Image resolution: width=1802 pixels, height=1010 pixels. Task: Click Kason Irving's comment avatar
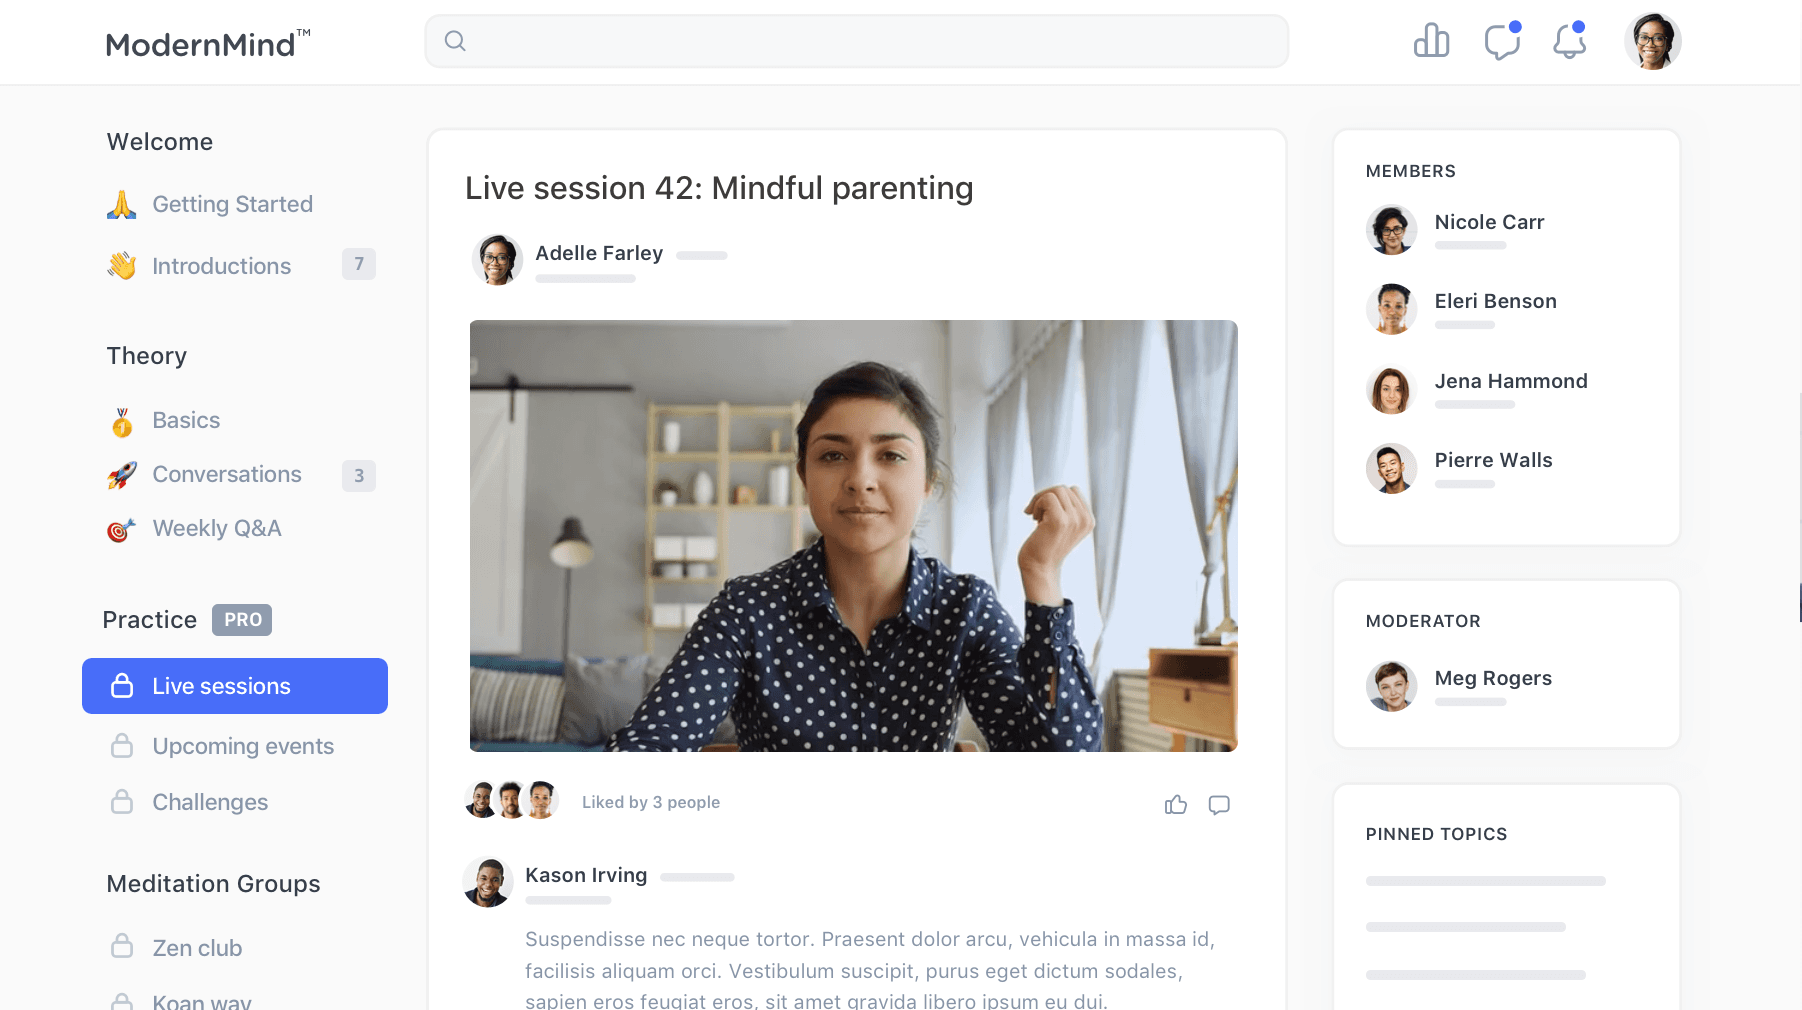point(488,882)
